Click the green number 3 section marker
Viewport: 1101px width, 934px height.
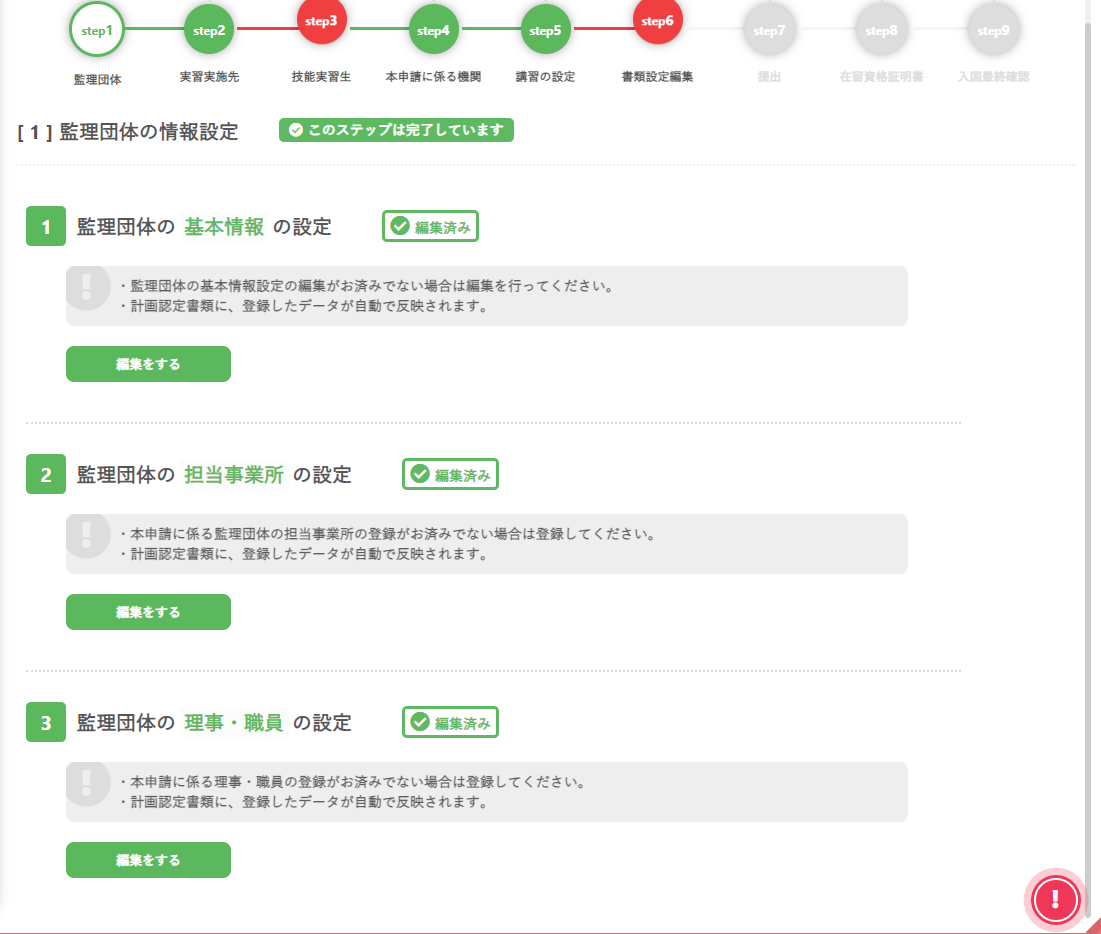[46, 723]
